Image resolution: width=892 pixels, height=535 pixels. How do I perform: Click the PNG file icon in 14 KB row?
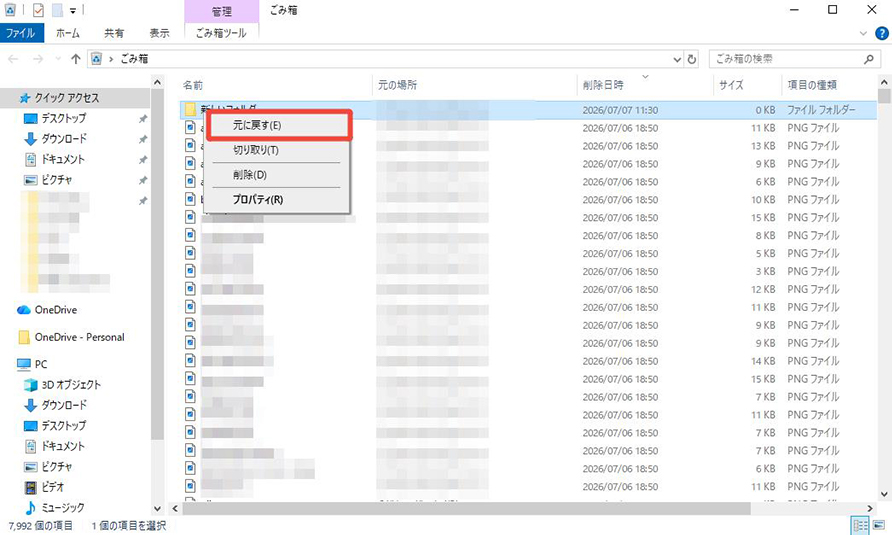point(190,361)
